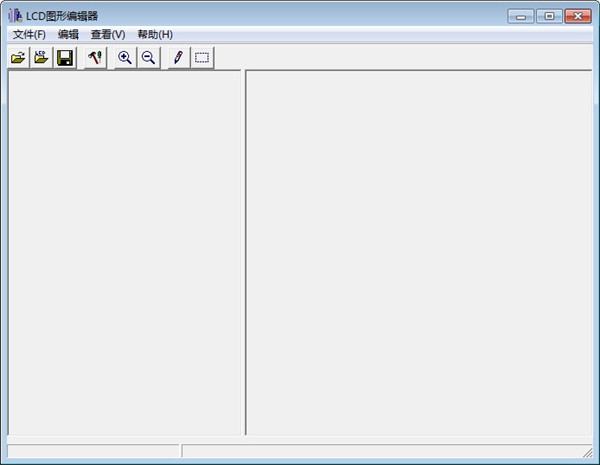Close the LCD图形编辑器 window

click(x=578, y=16)
